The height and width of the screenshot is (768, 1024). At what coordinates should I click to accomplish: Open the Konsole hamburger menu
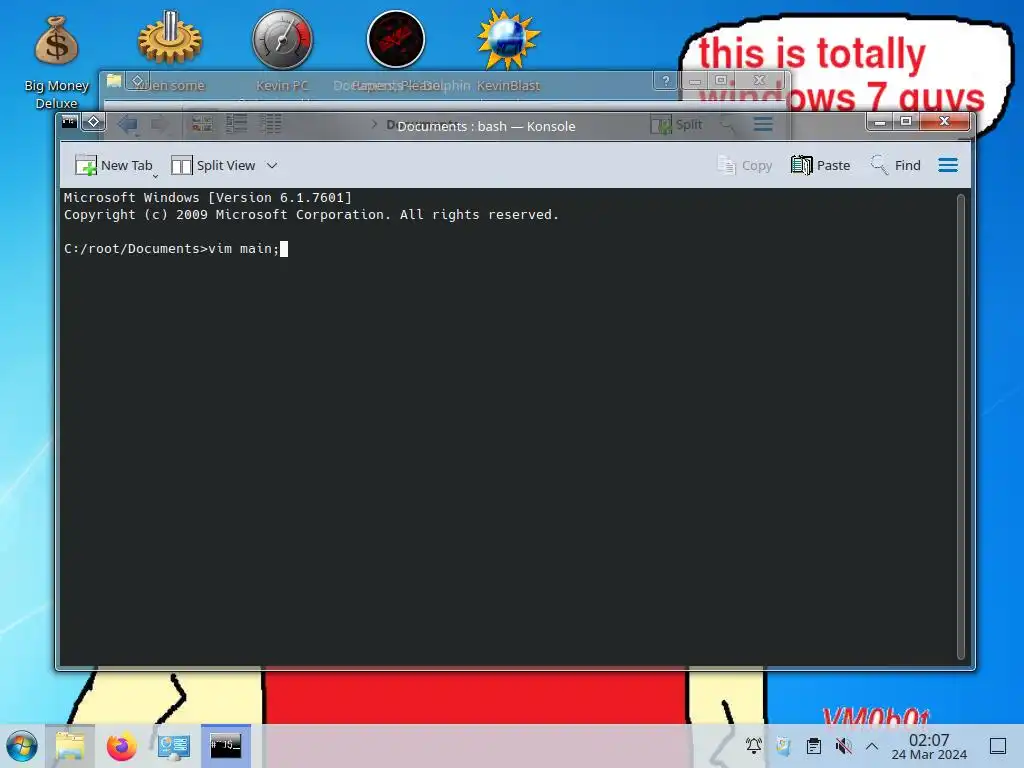pyautogui.click(x=948, y=165)
